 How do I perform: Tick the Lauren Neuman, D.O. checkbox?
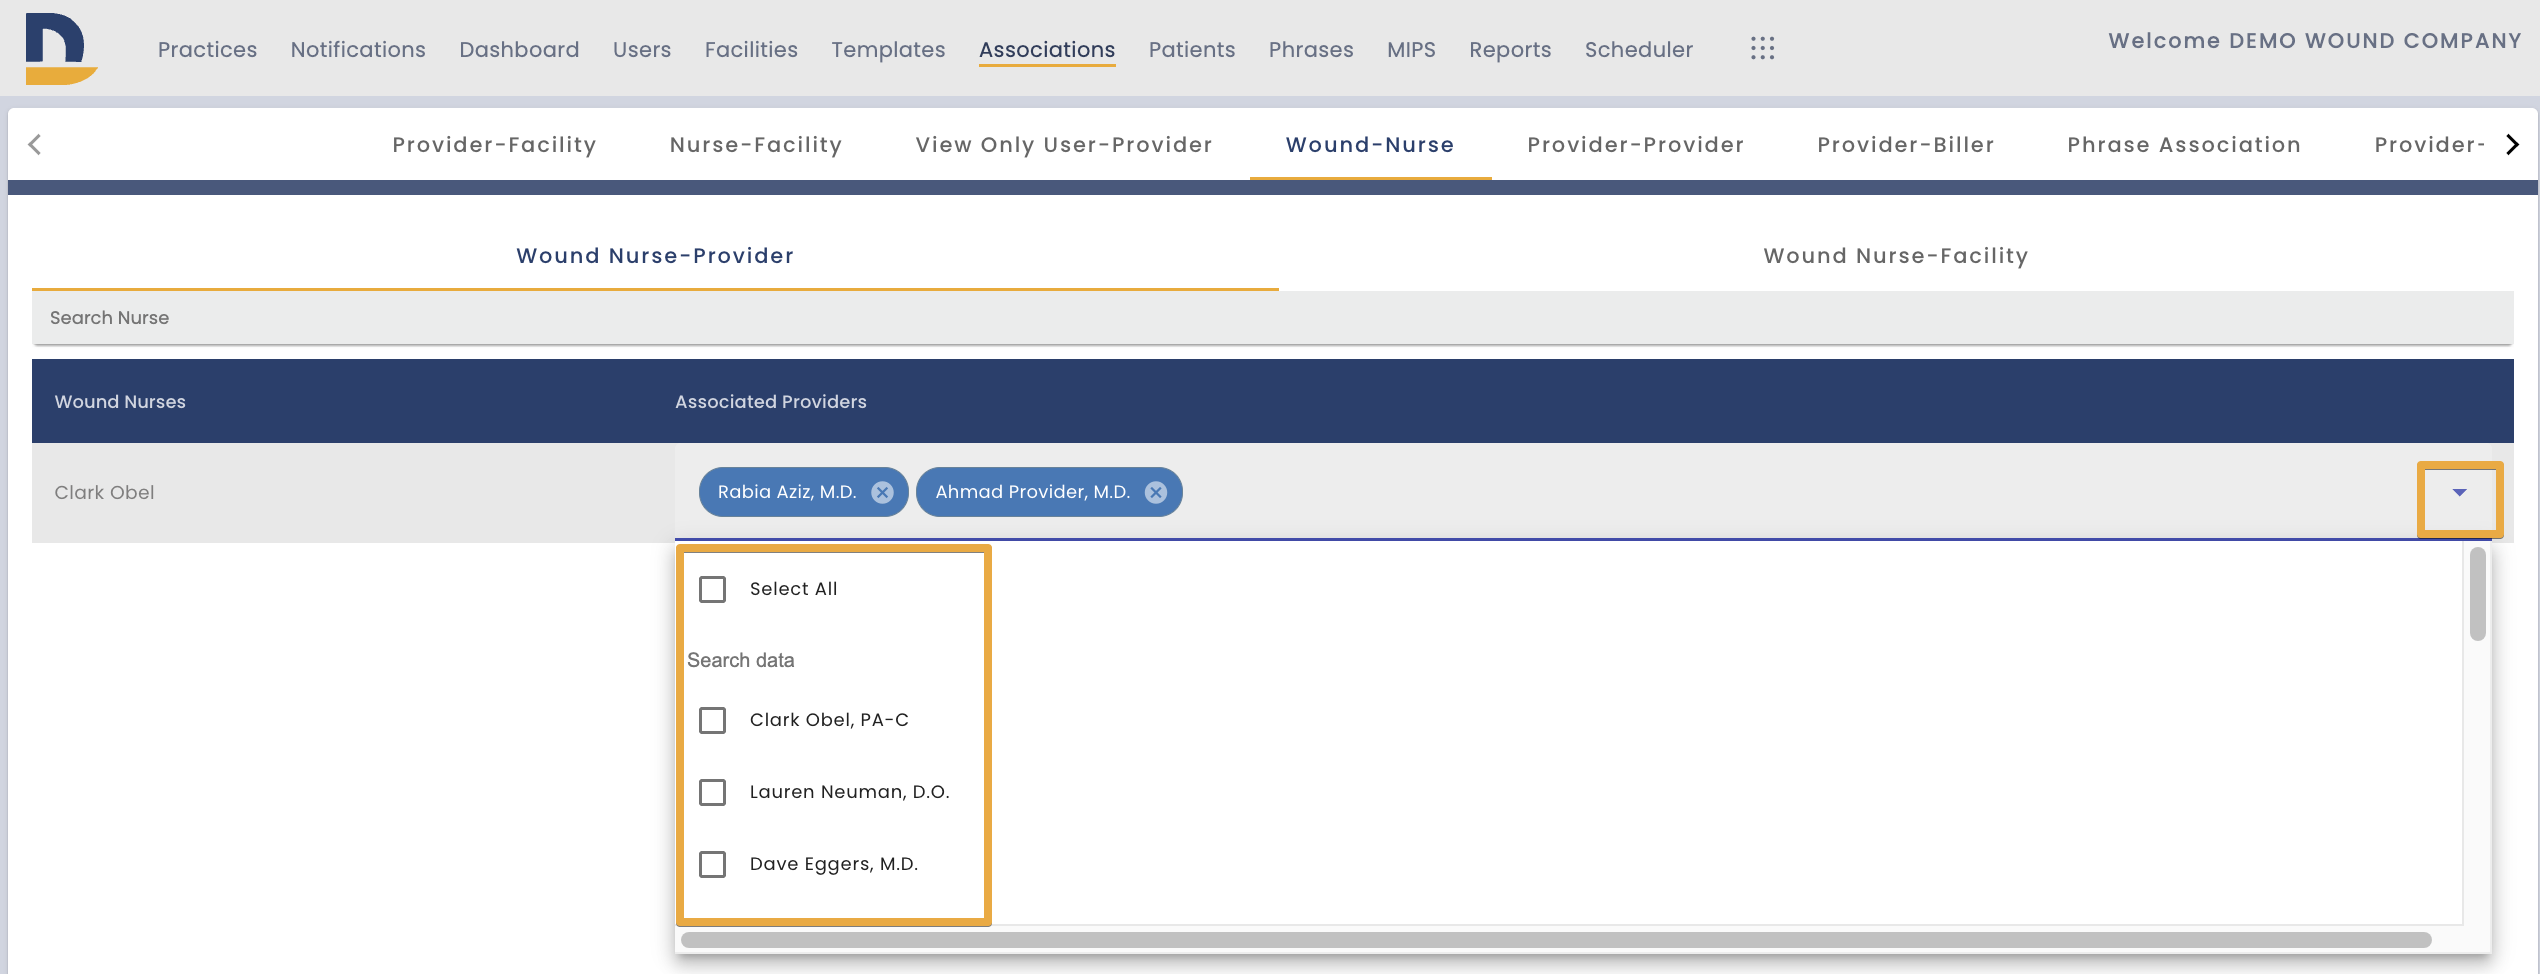tap(713, 792)
